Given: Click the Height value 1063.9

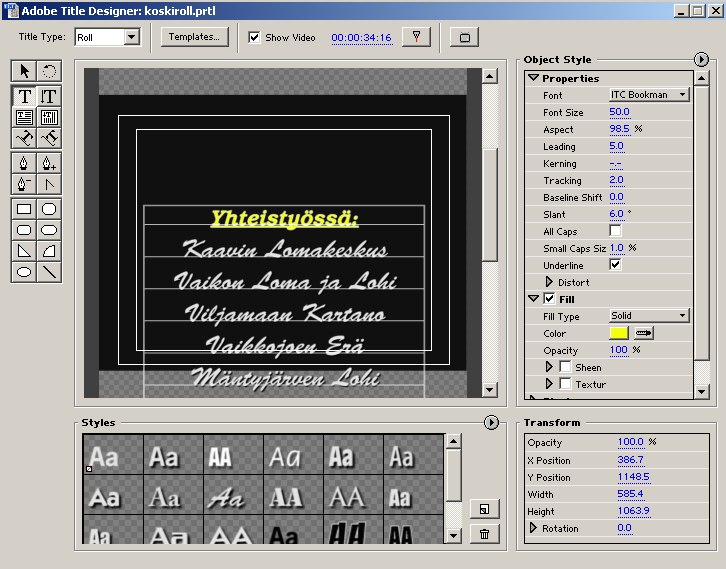Looking at the screenshot, I should click(633, 511).
